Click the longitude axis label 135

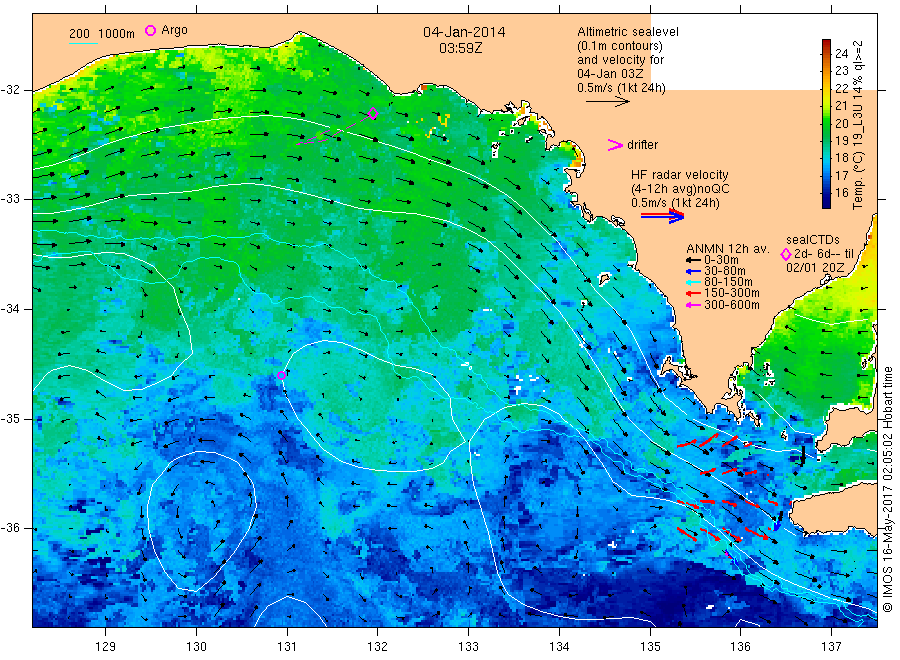tap(650, 647)
